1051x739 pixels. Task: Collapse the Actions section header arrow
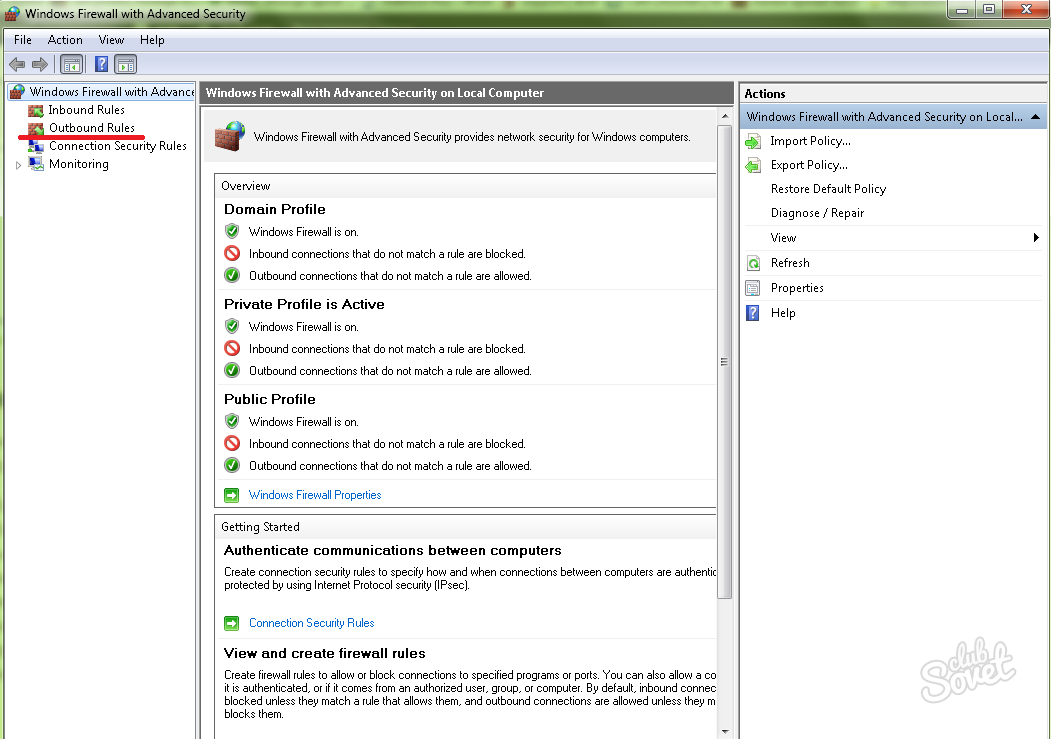coord(1035,117)
